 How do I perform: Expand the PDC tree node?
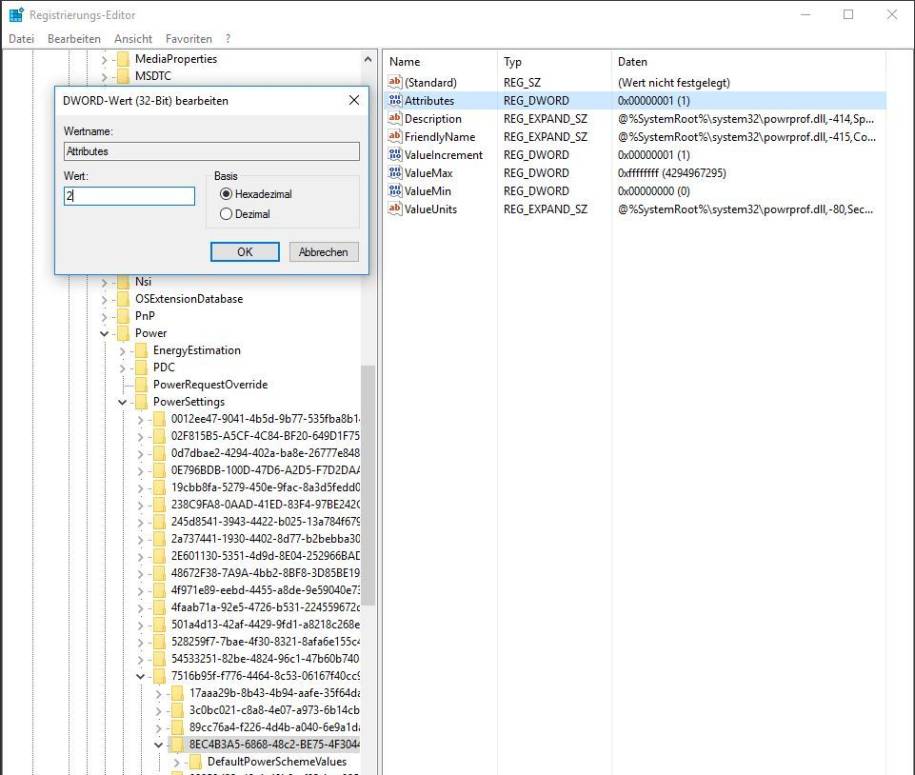pyautogui.click(x=123, y=368)
